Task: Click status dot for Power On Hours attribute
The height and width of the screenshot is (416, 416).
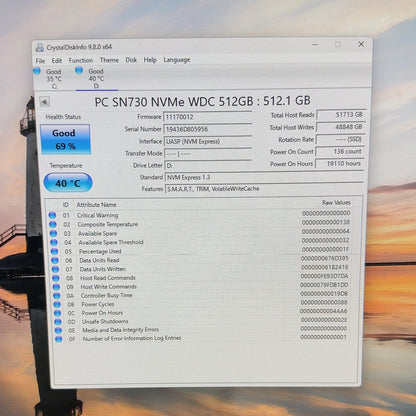Action: [x=57, y=313]
